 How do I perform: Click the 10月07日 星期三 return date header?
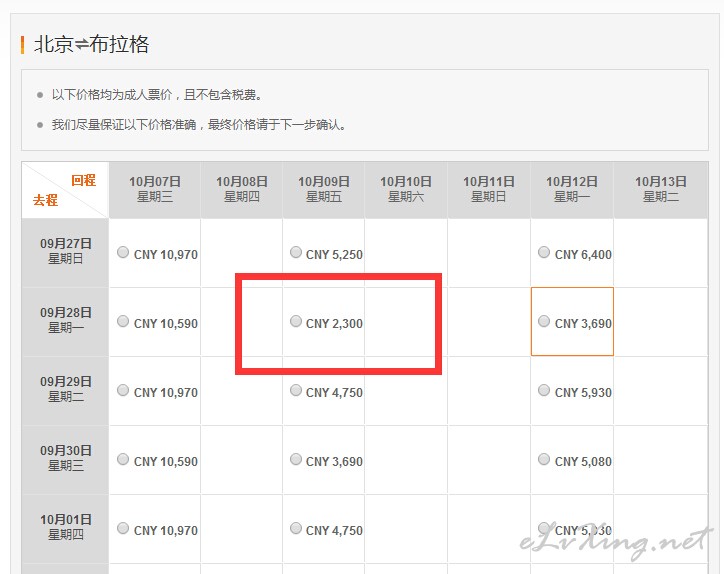[x=155, y=189]
